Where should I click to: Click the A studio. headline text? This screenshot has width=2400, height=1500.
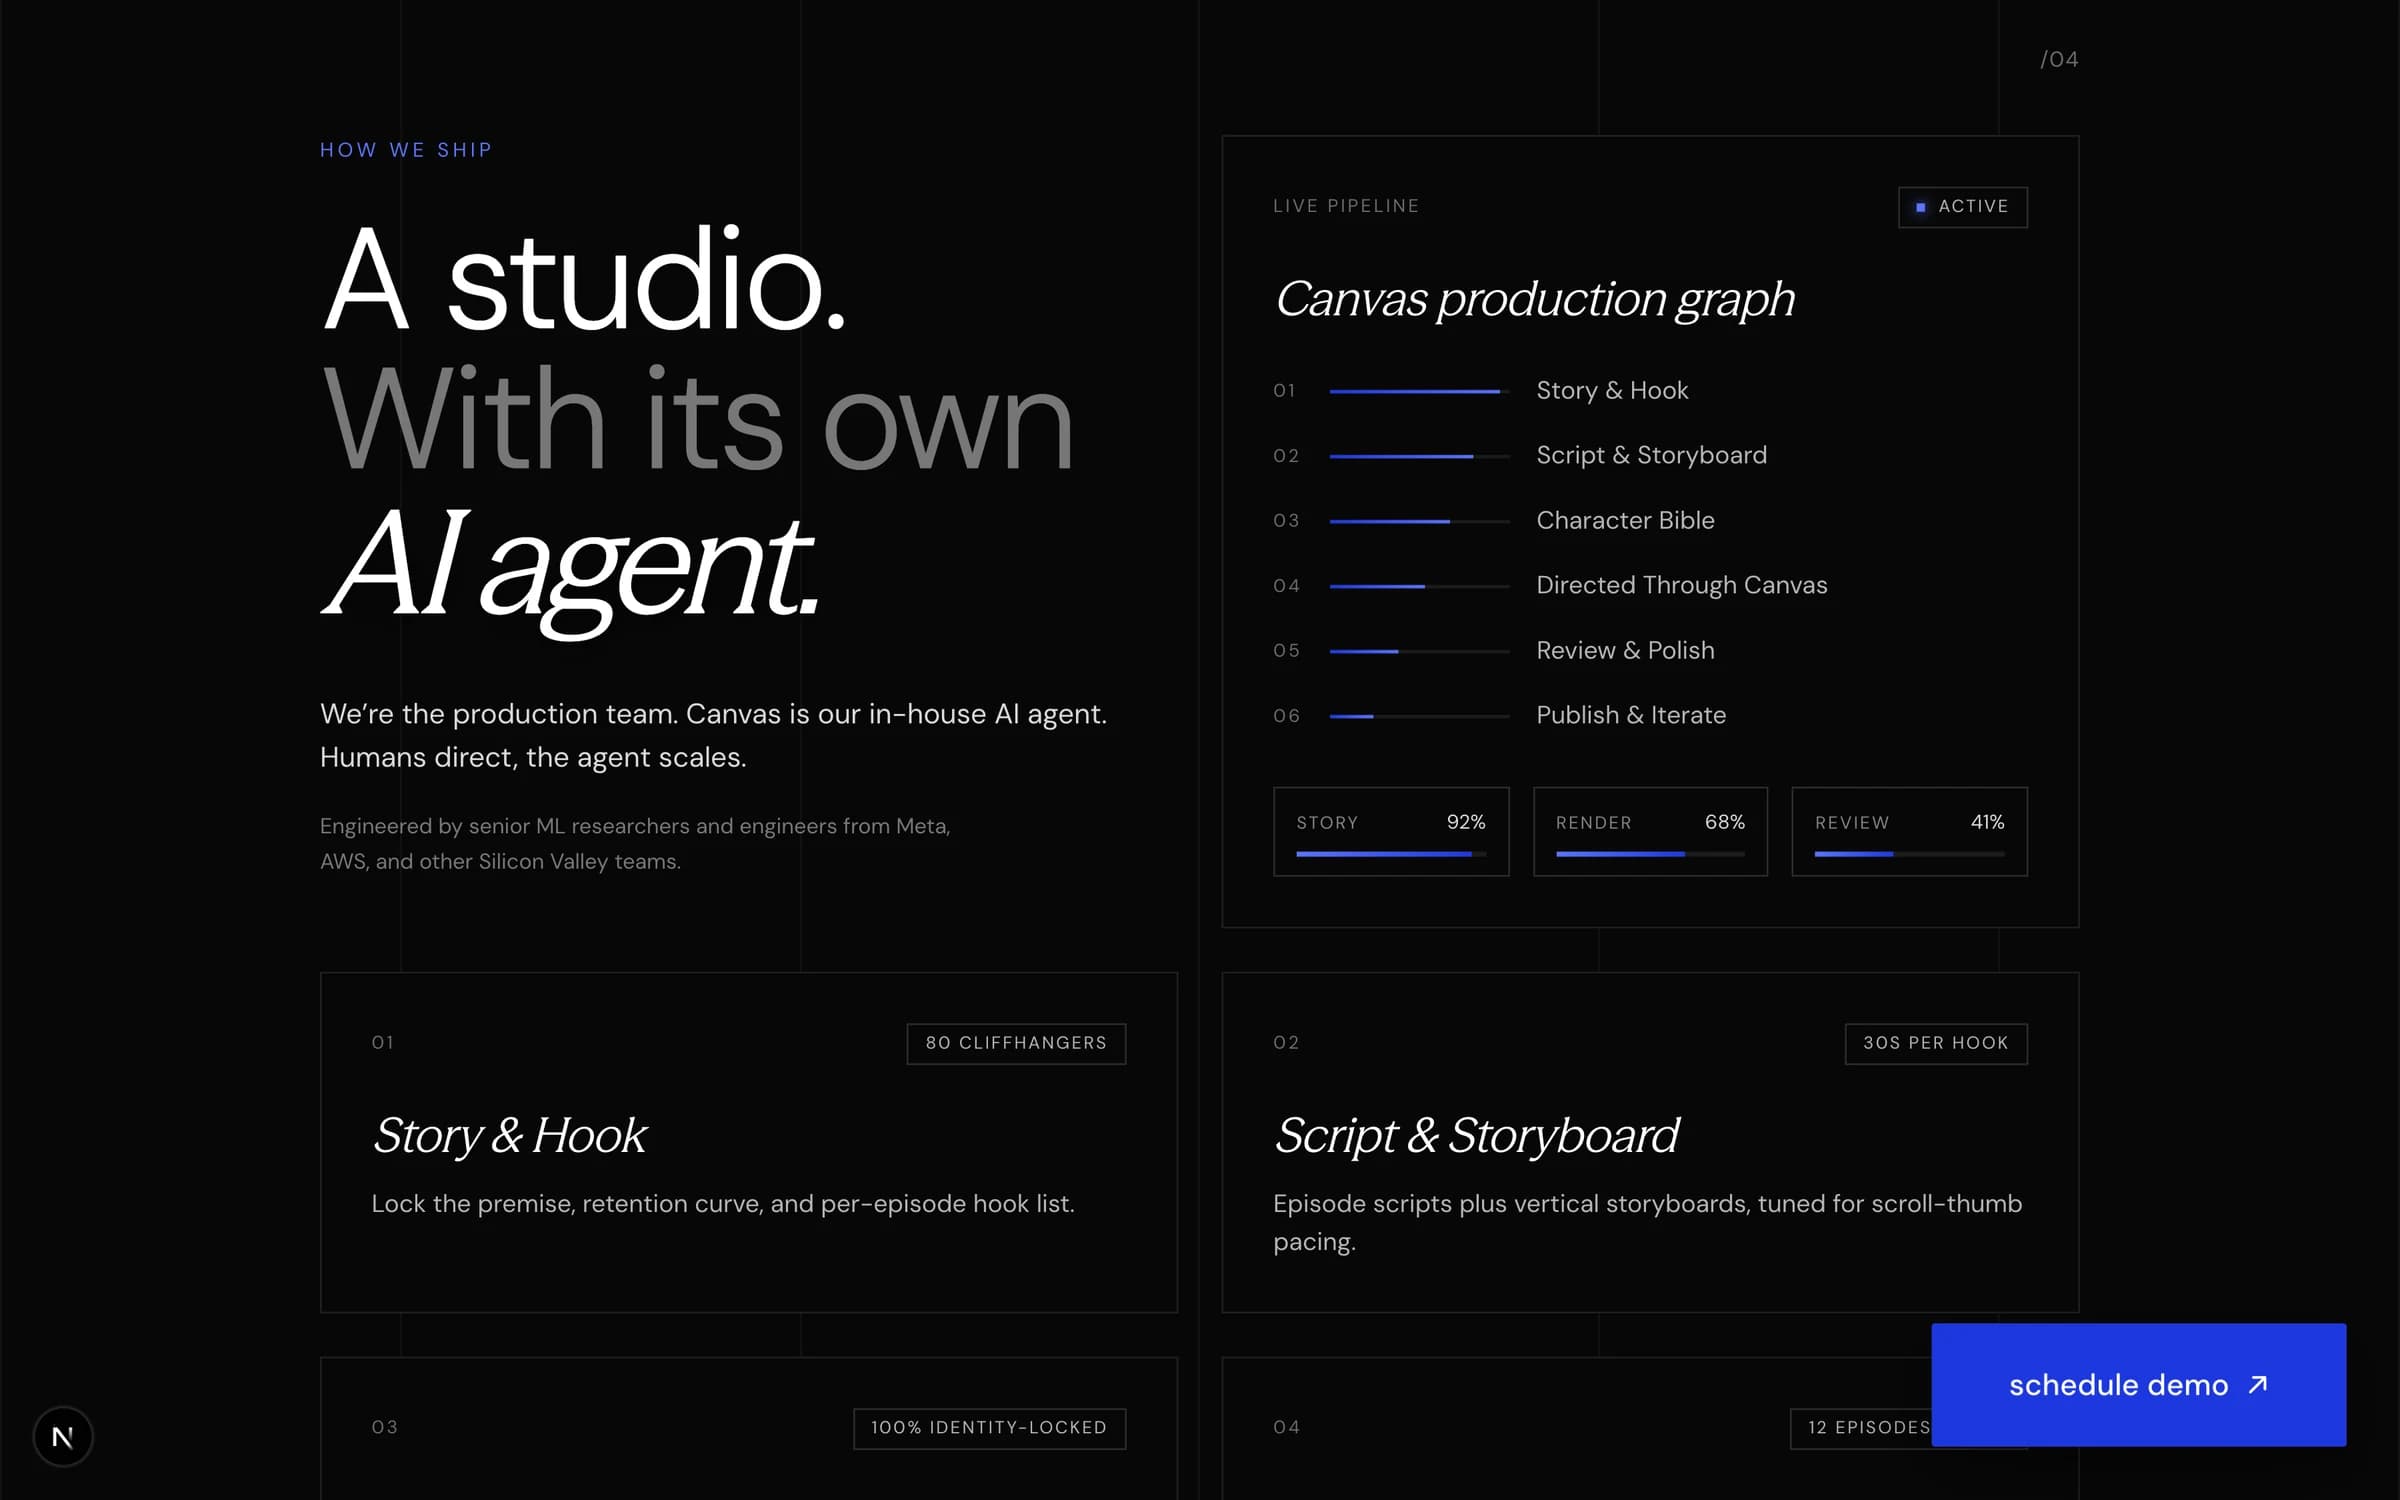click(x=584, y=280)
